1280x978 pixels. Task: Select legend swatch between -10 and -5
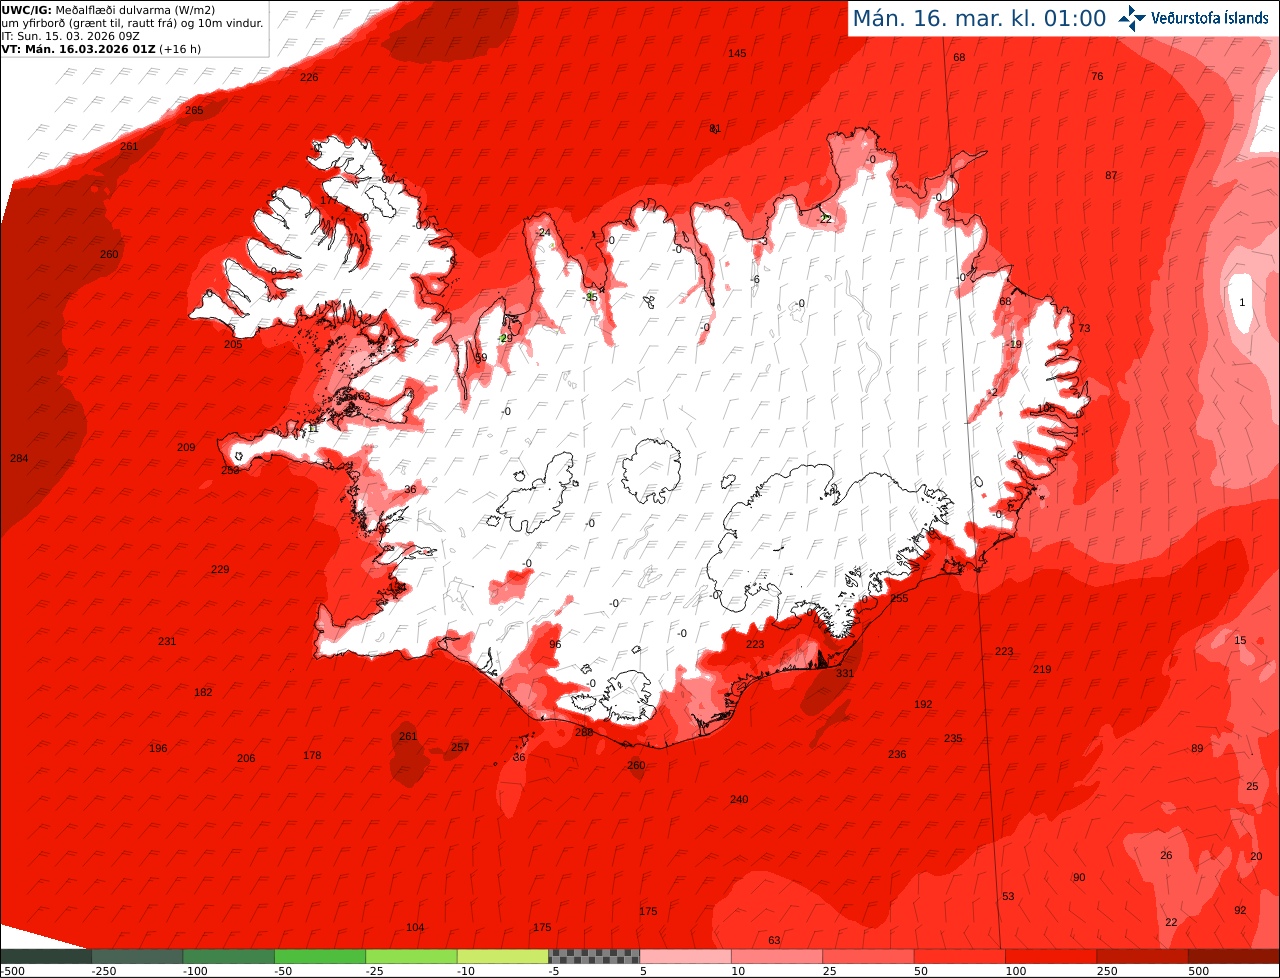(503, 956)
